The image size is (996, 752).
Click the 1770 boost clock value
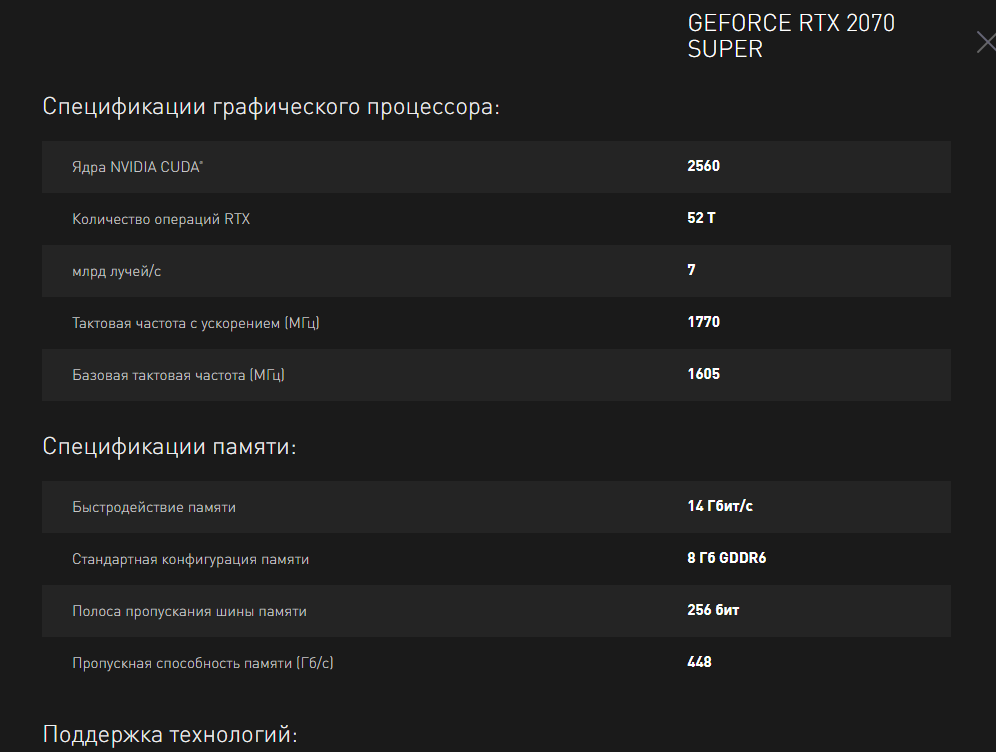(x=703, y=322)
